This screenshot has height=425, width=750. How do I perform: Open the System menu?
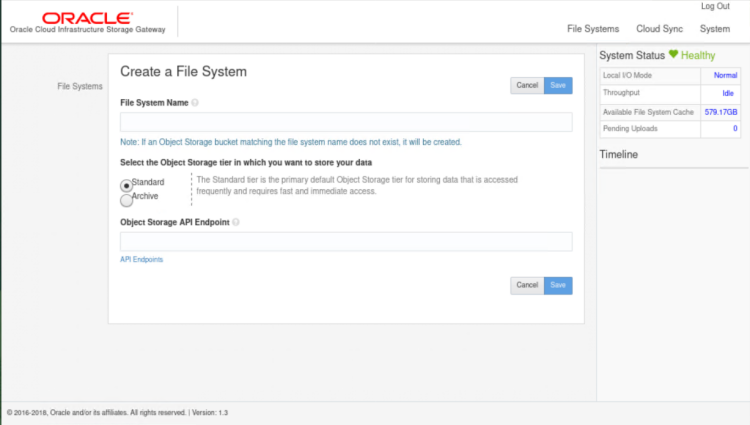pyautogui.click(x=715, y=29)
